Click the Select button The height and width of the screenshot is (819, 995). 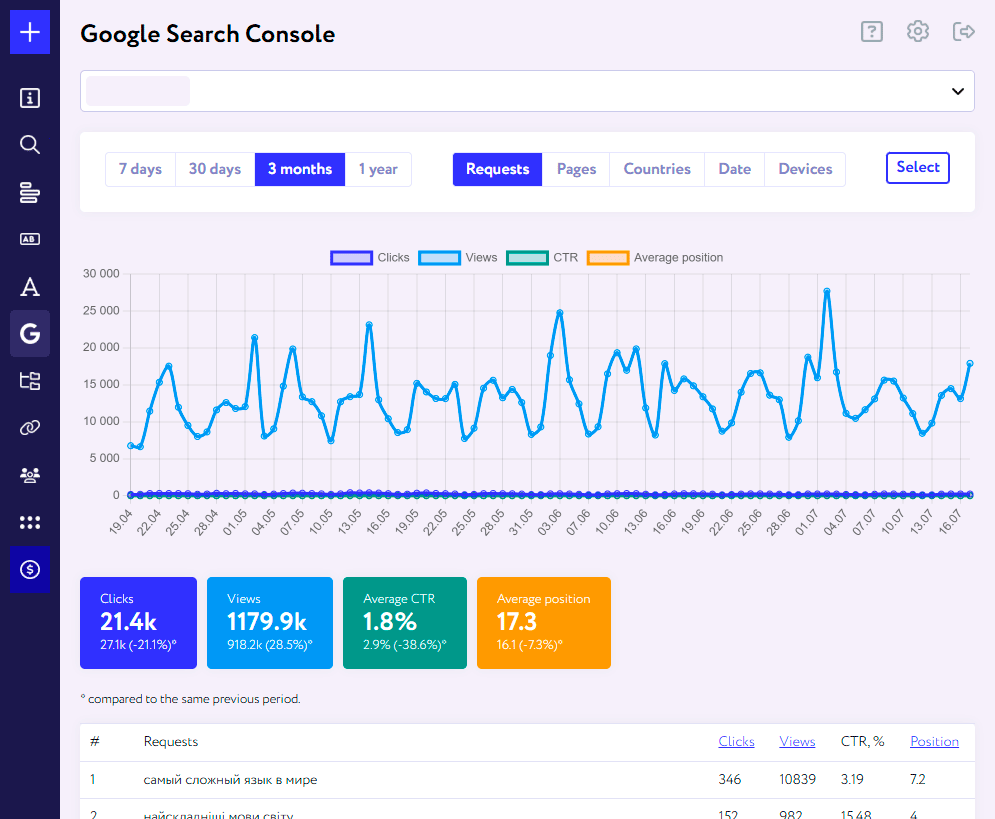coord(918,167)
